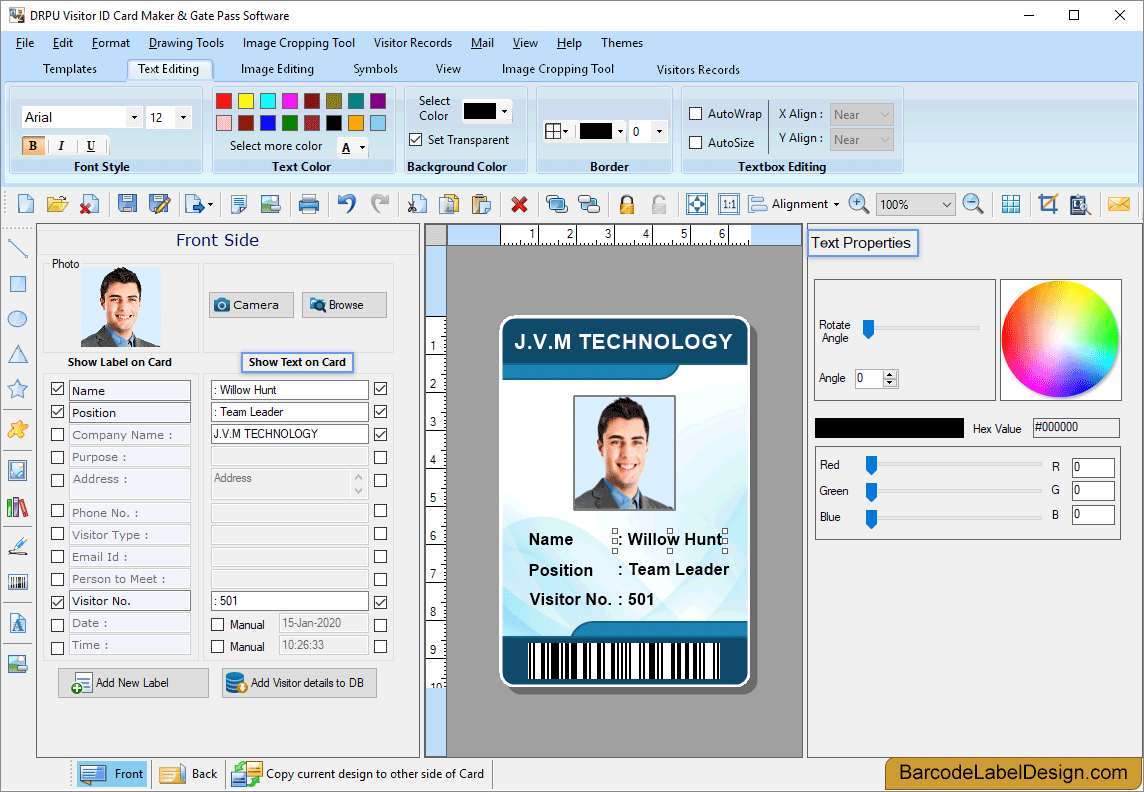This screenshot has height=792, width=1144.
Task: Uncheck the Name label checkbox
Action: (x=57, y=389)
